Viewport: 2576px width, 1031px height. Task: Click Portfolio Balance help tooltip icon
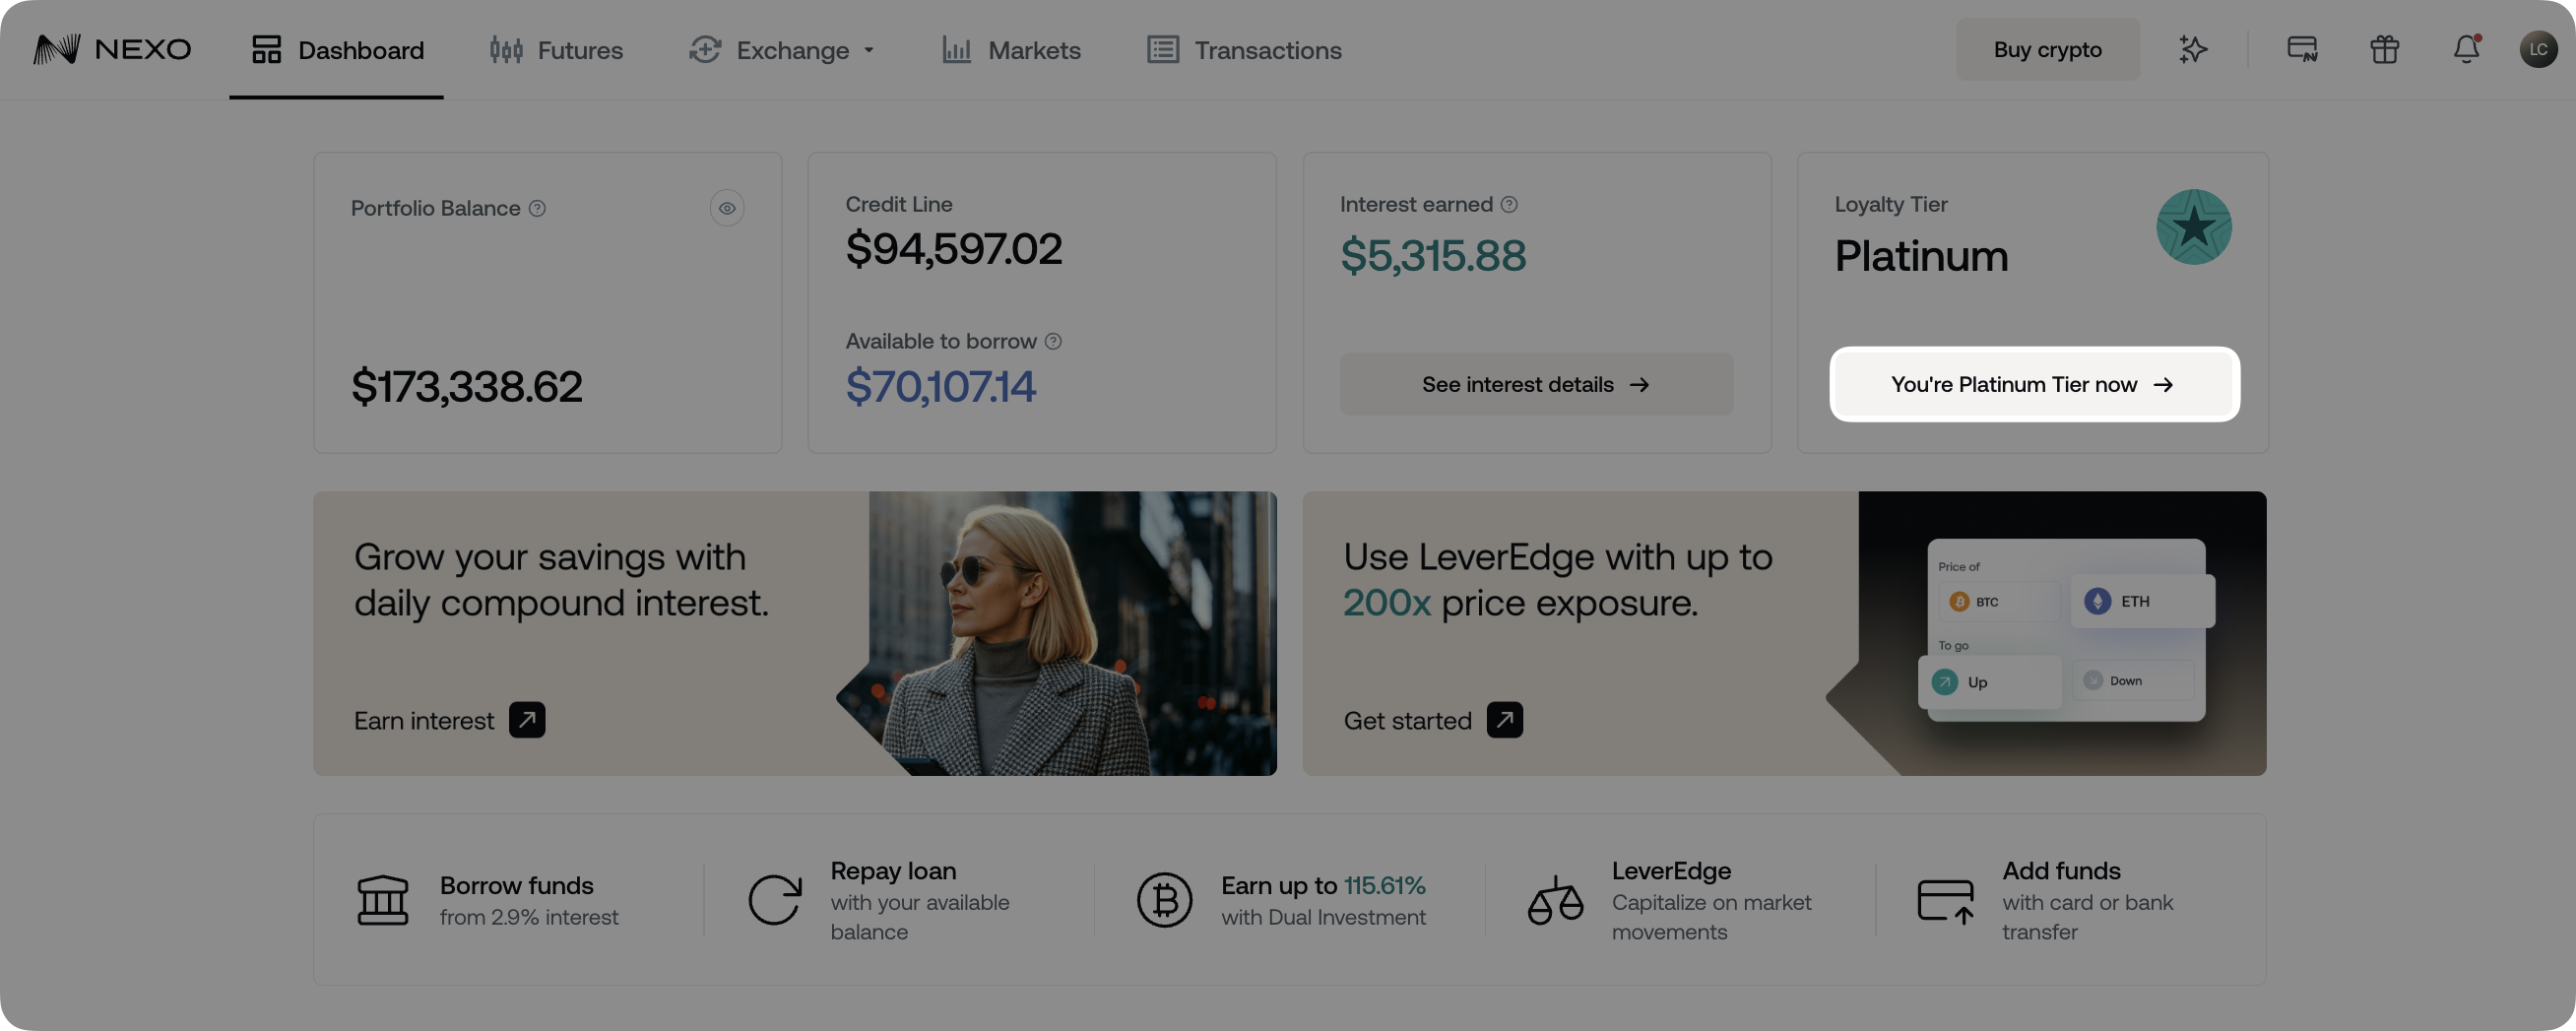click(537, 208)
